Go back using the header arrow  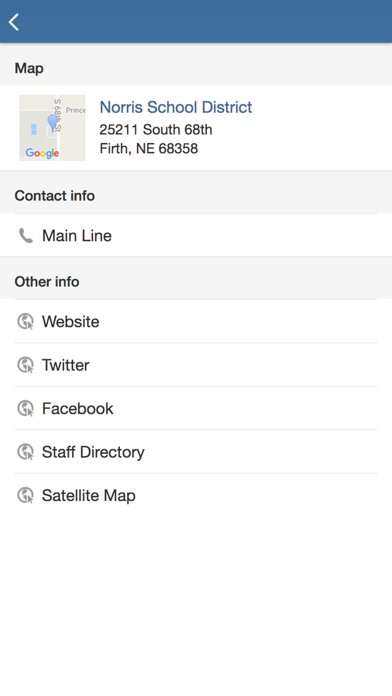coord(14,22)
